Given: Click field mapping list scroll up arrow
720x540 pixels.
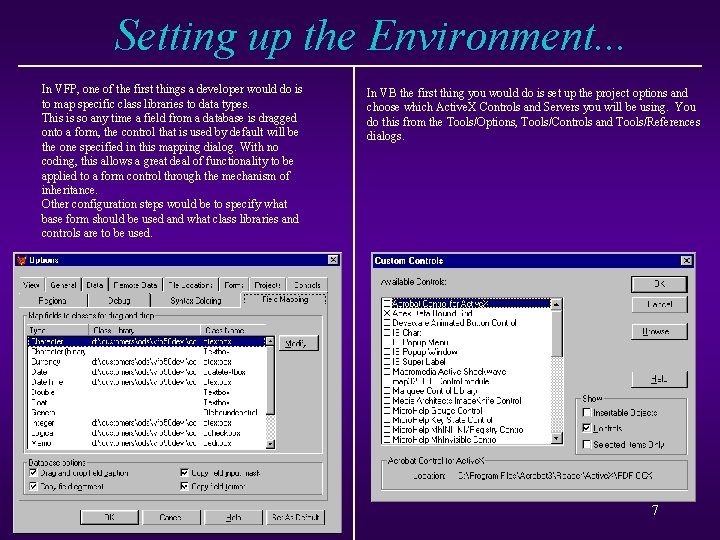Looking at the screenshot, I should 270,341.
